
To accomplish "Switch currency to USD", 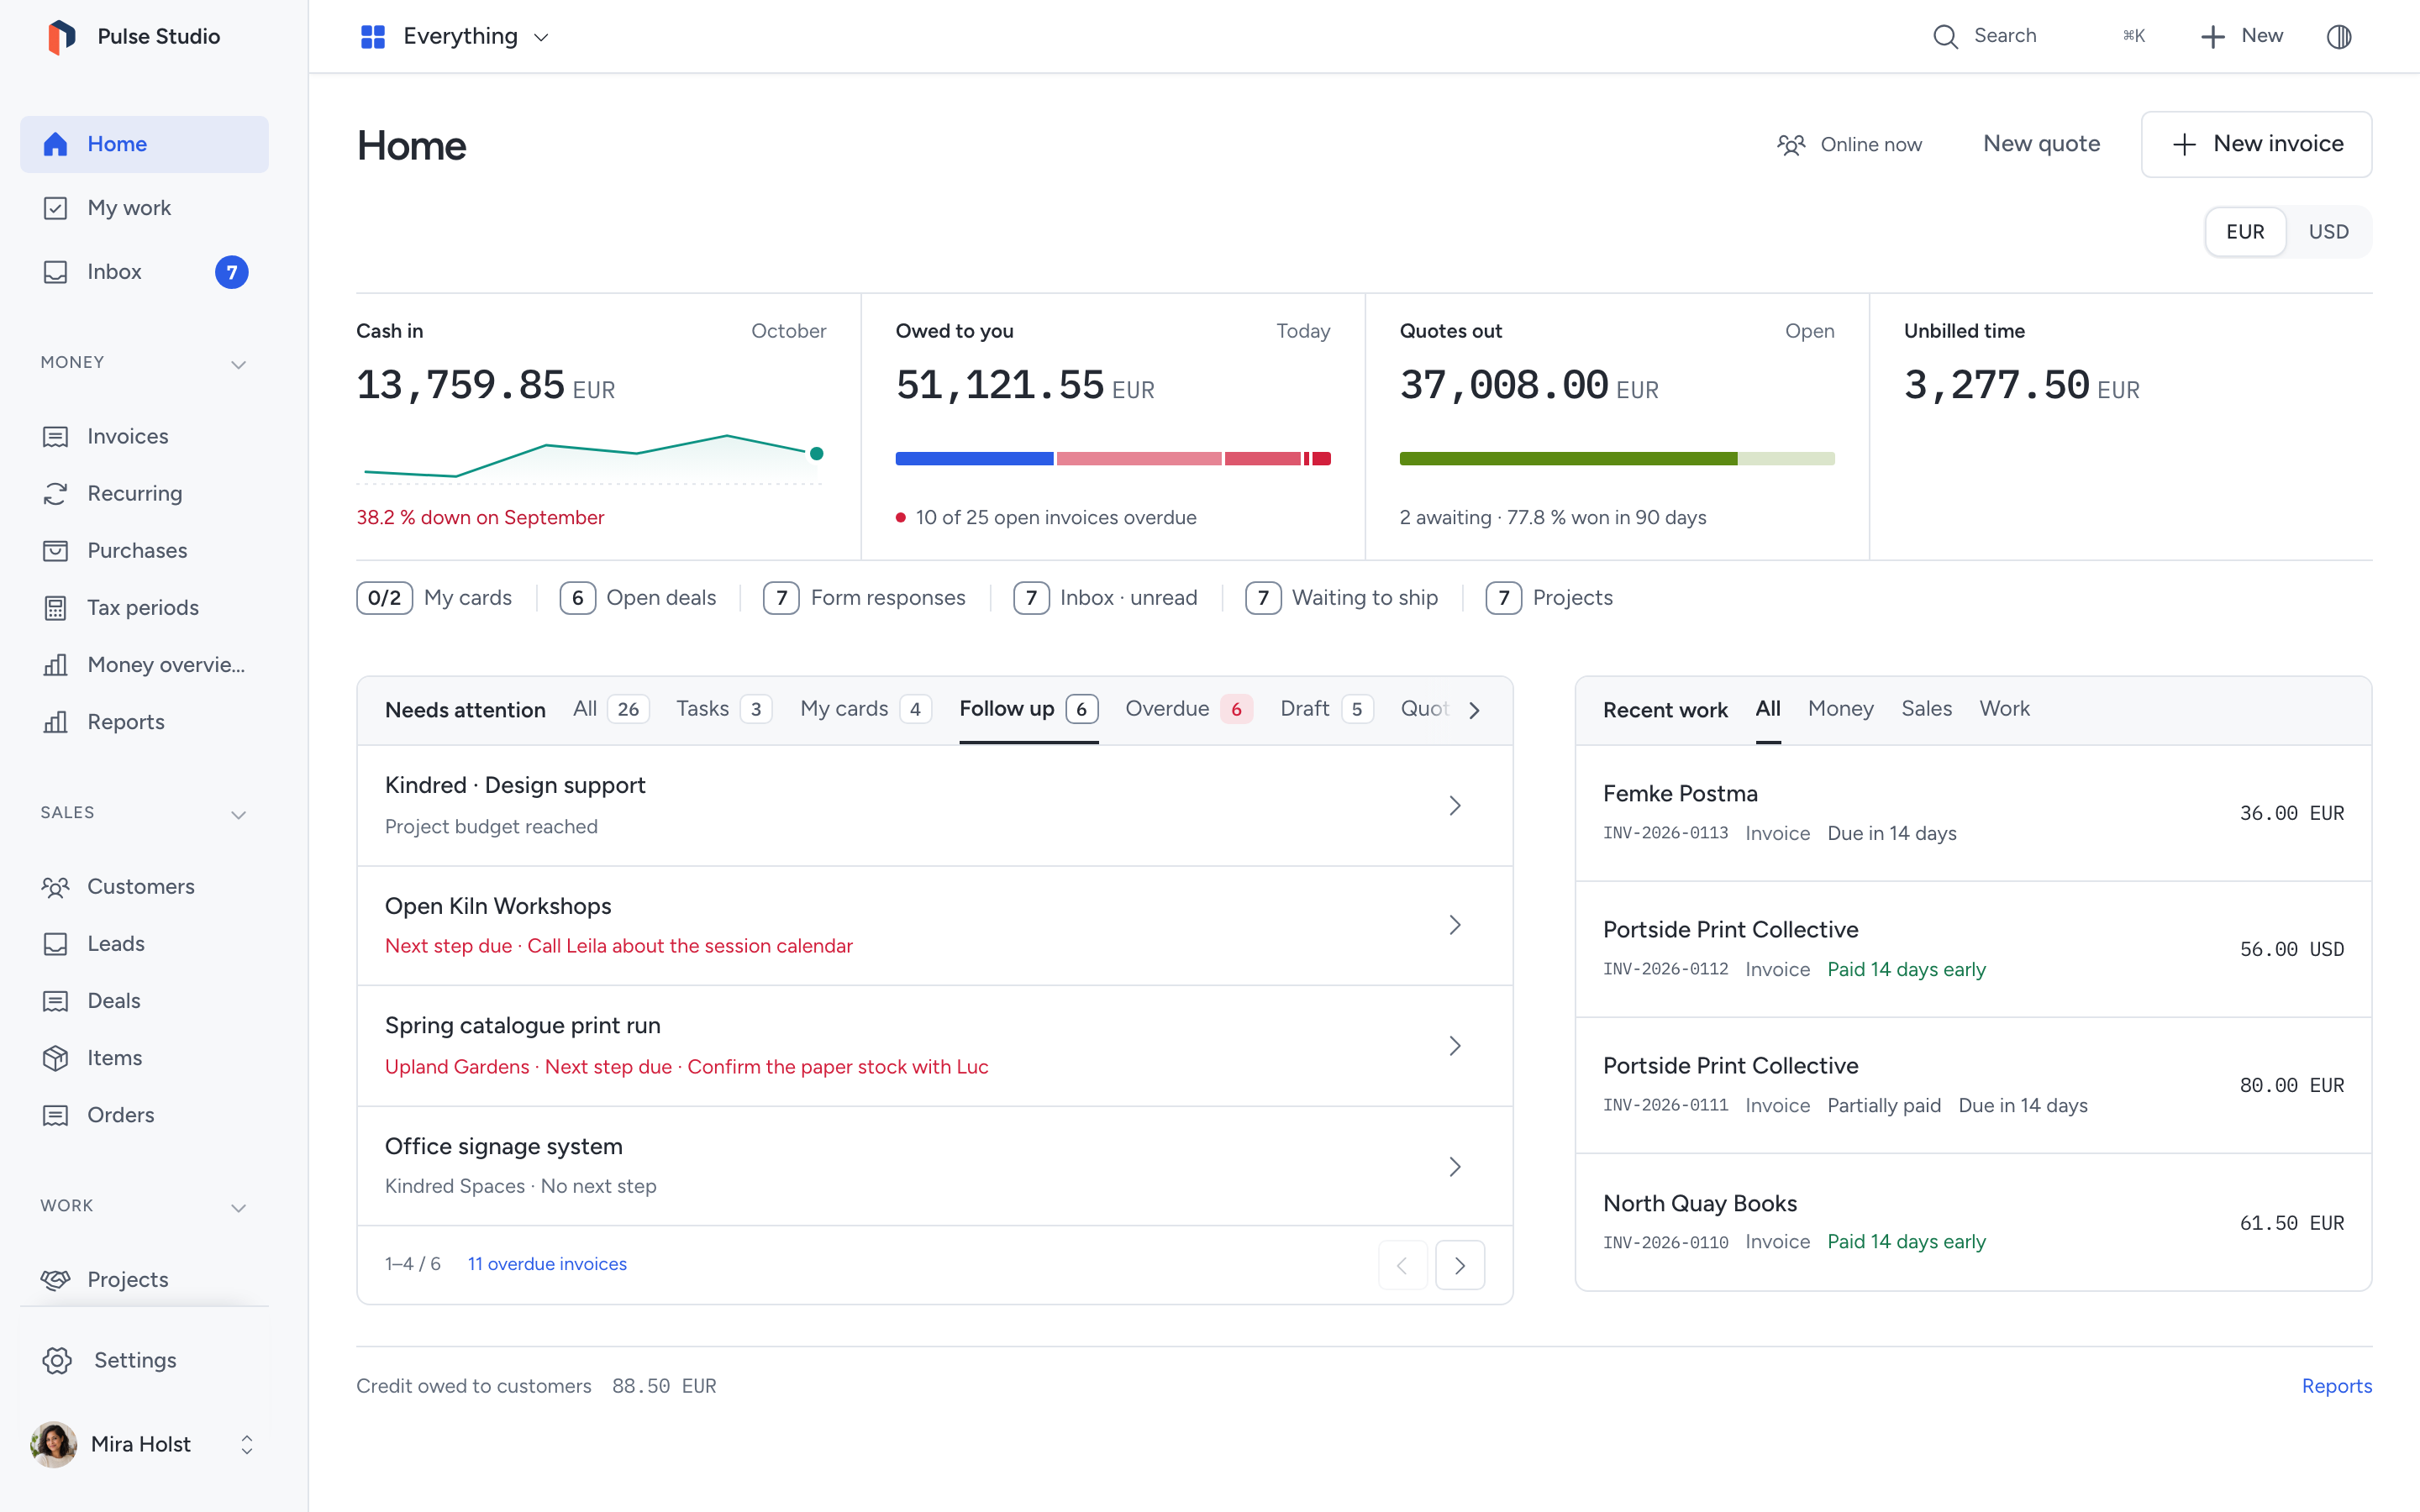I will [2328, 232].
